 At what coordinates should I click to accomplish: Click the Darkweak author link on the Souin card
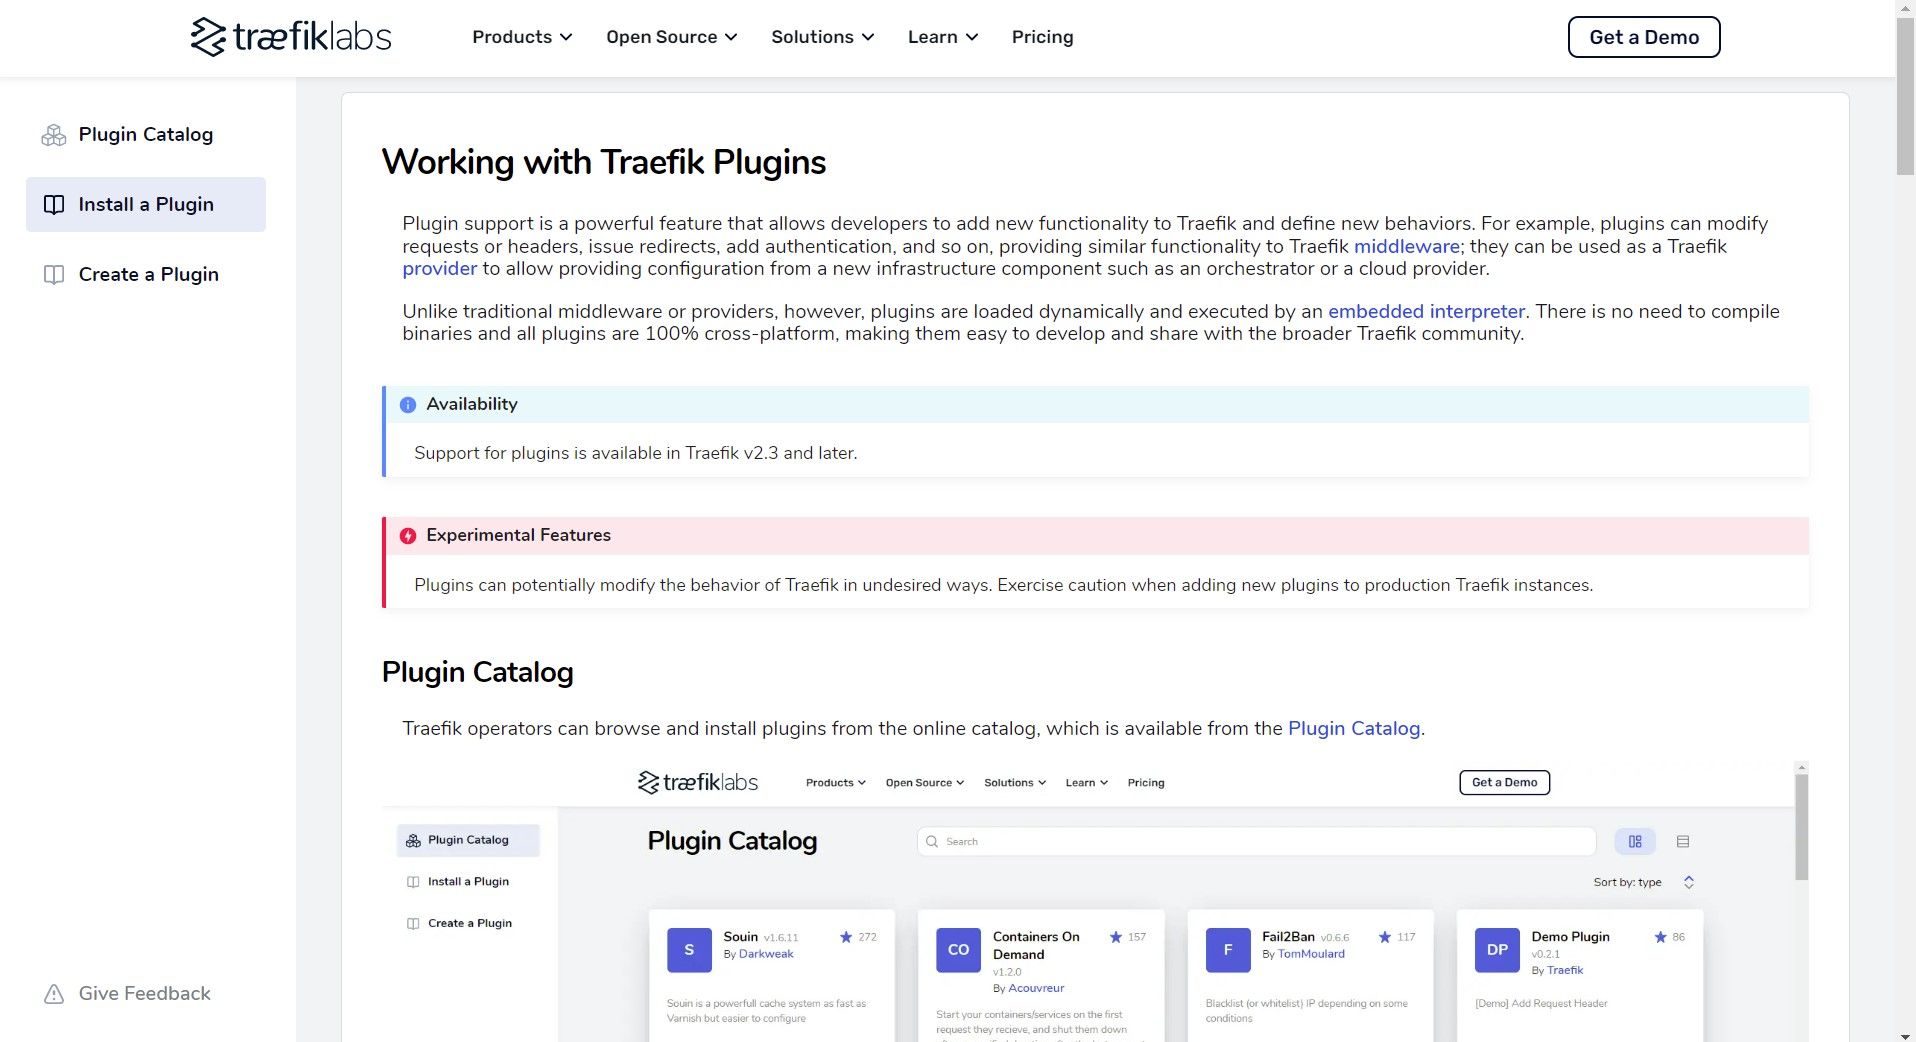click(766, 954)
